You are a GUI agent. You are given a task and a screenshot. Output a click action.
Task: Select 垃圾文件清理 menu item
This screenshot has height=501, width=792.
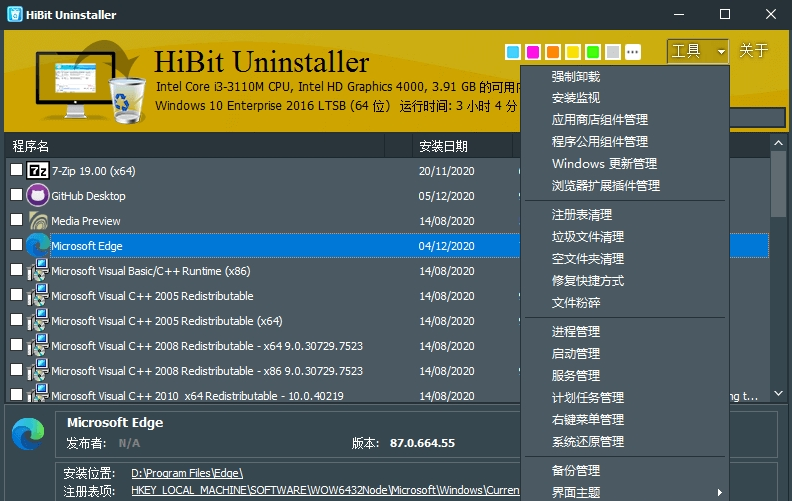[x=625, y=237]
